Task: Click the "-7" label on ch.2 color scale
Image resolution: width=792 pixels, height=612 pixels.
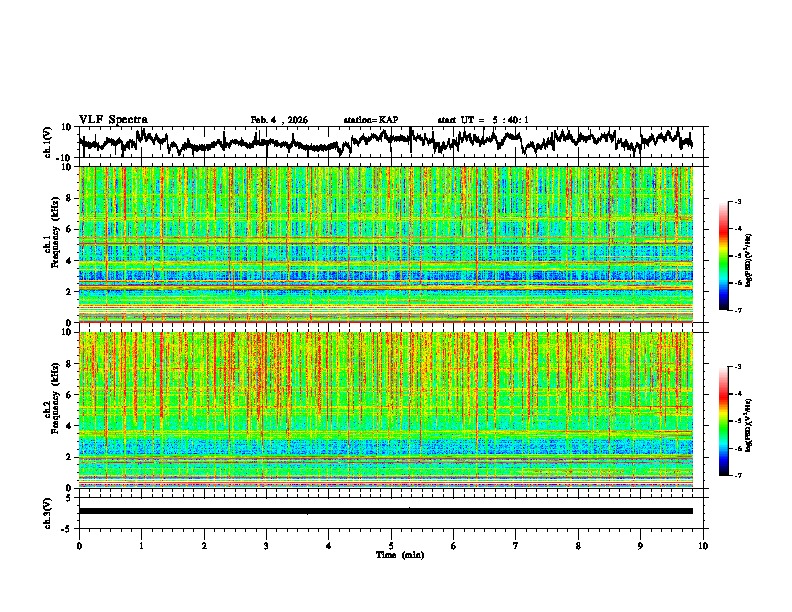Action: click(738, 475)
